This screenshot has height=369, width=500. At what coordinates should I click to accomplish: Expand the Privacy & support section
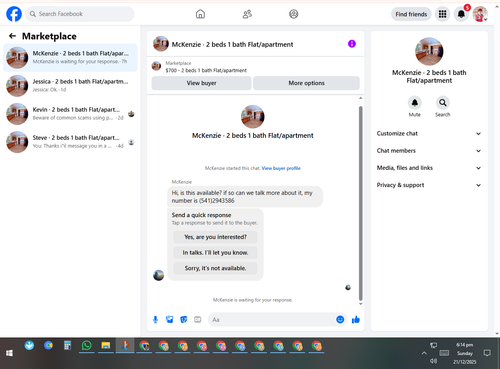pyautogui.click(x=429, y=185)
